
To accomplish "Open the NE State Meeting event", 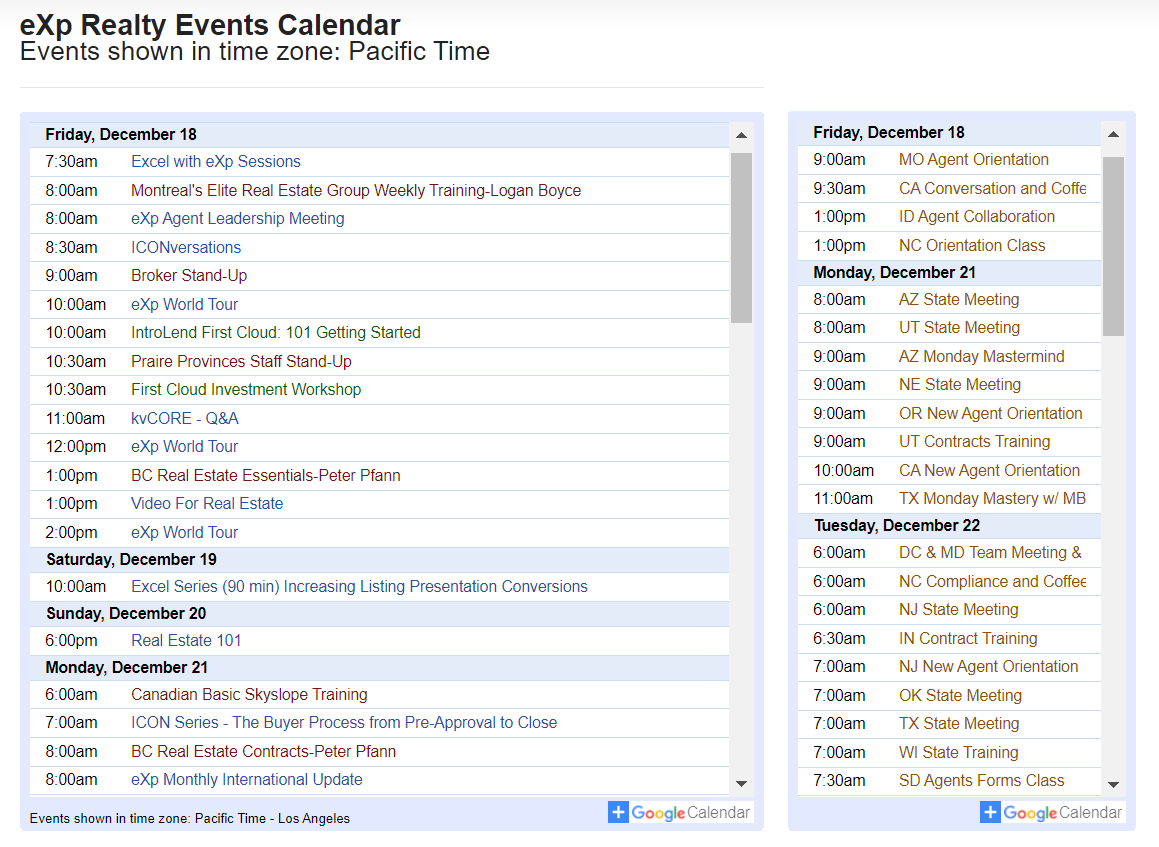I will (x=959, y=384).
